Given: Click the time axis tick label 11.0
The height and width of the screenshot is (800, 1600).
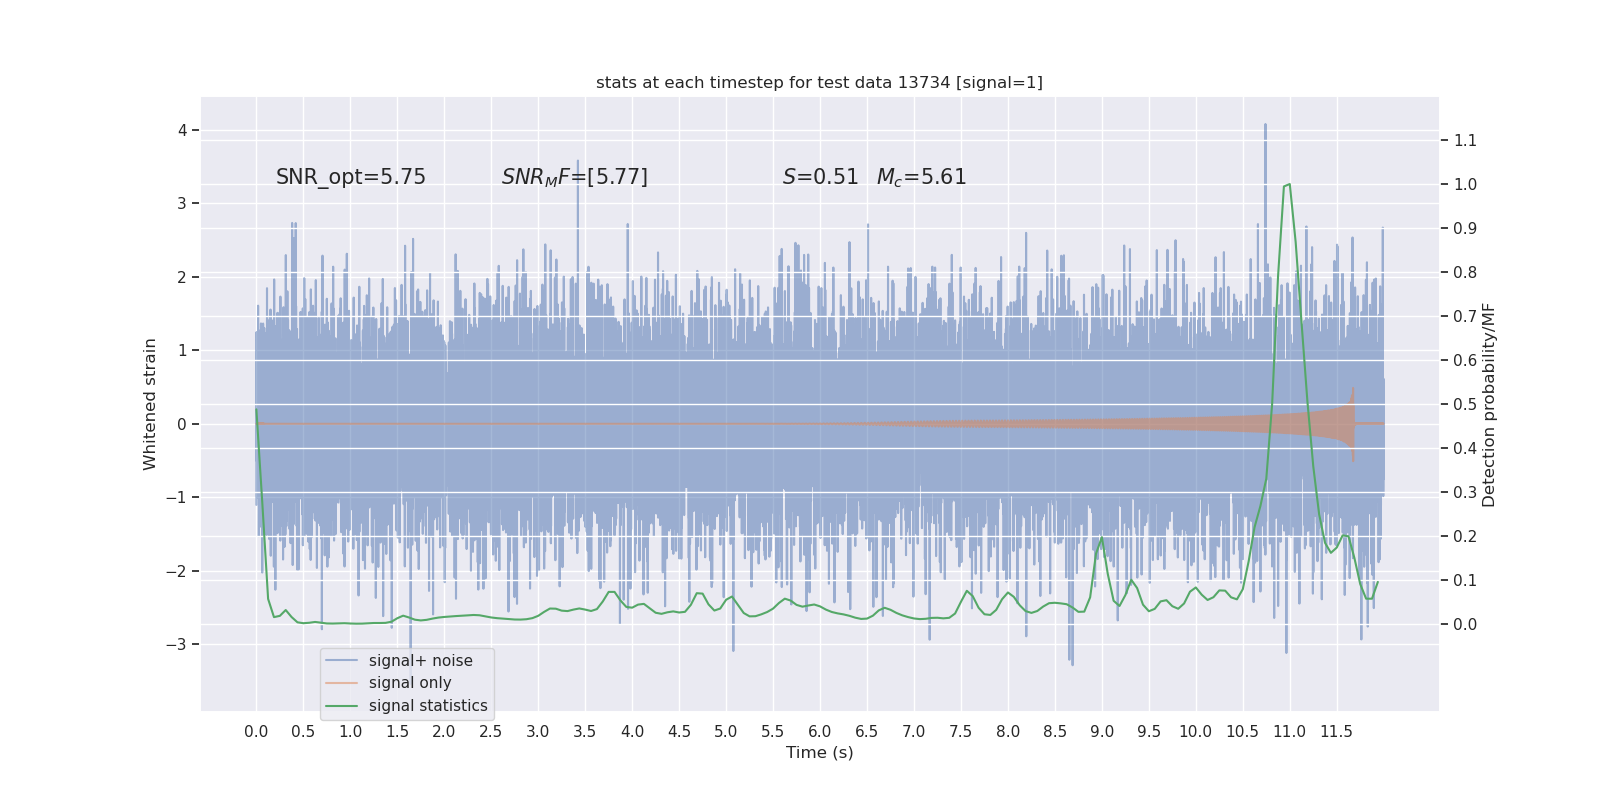Looking at the screenshot, I should [x=1290, y=732].
